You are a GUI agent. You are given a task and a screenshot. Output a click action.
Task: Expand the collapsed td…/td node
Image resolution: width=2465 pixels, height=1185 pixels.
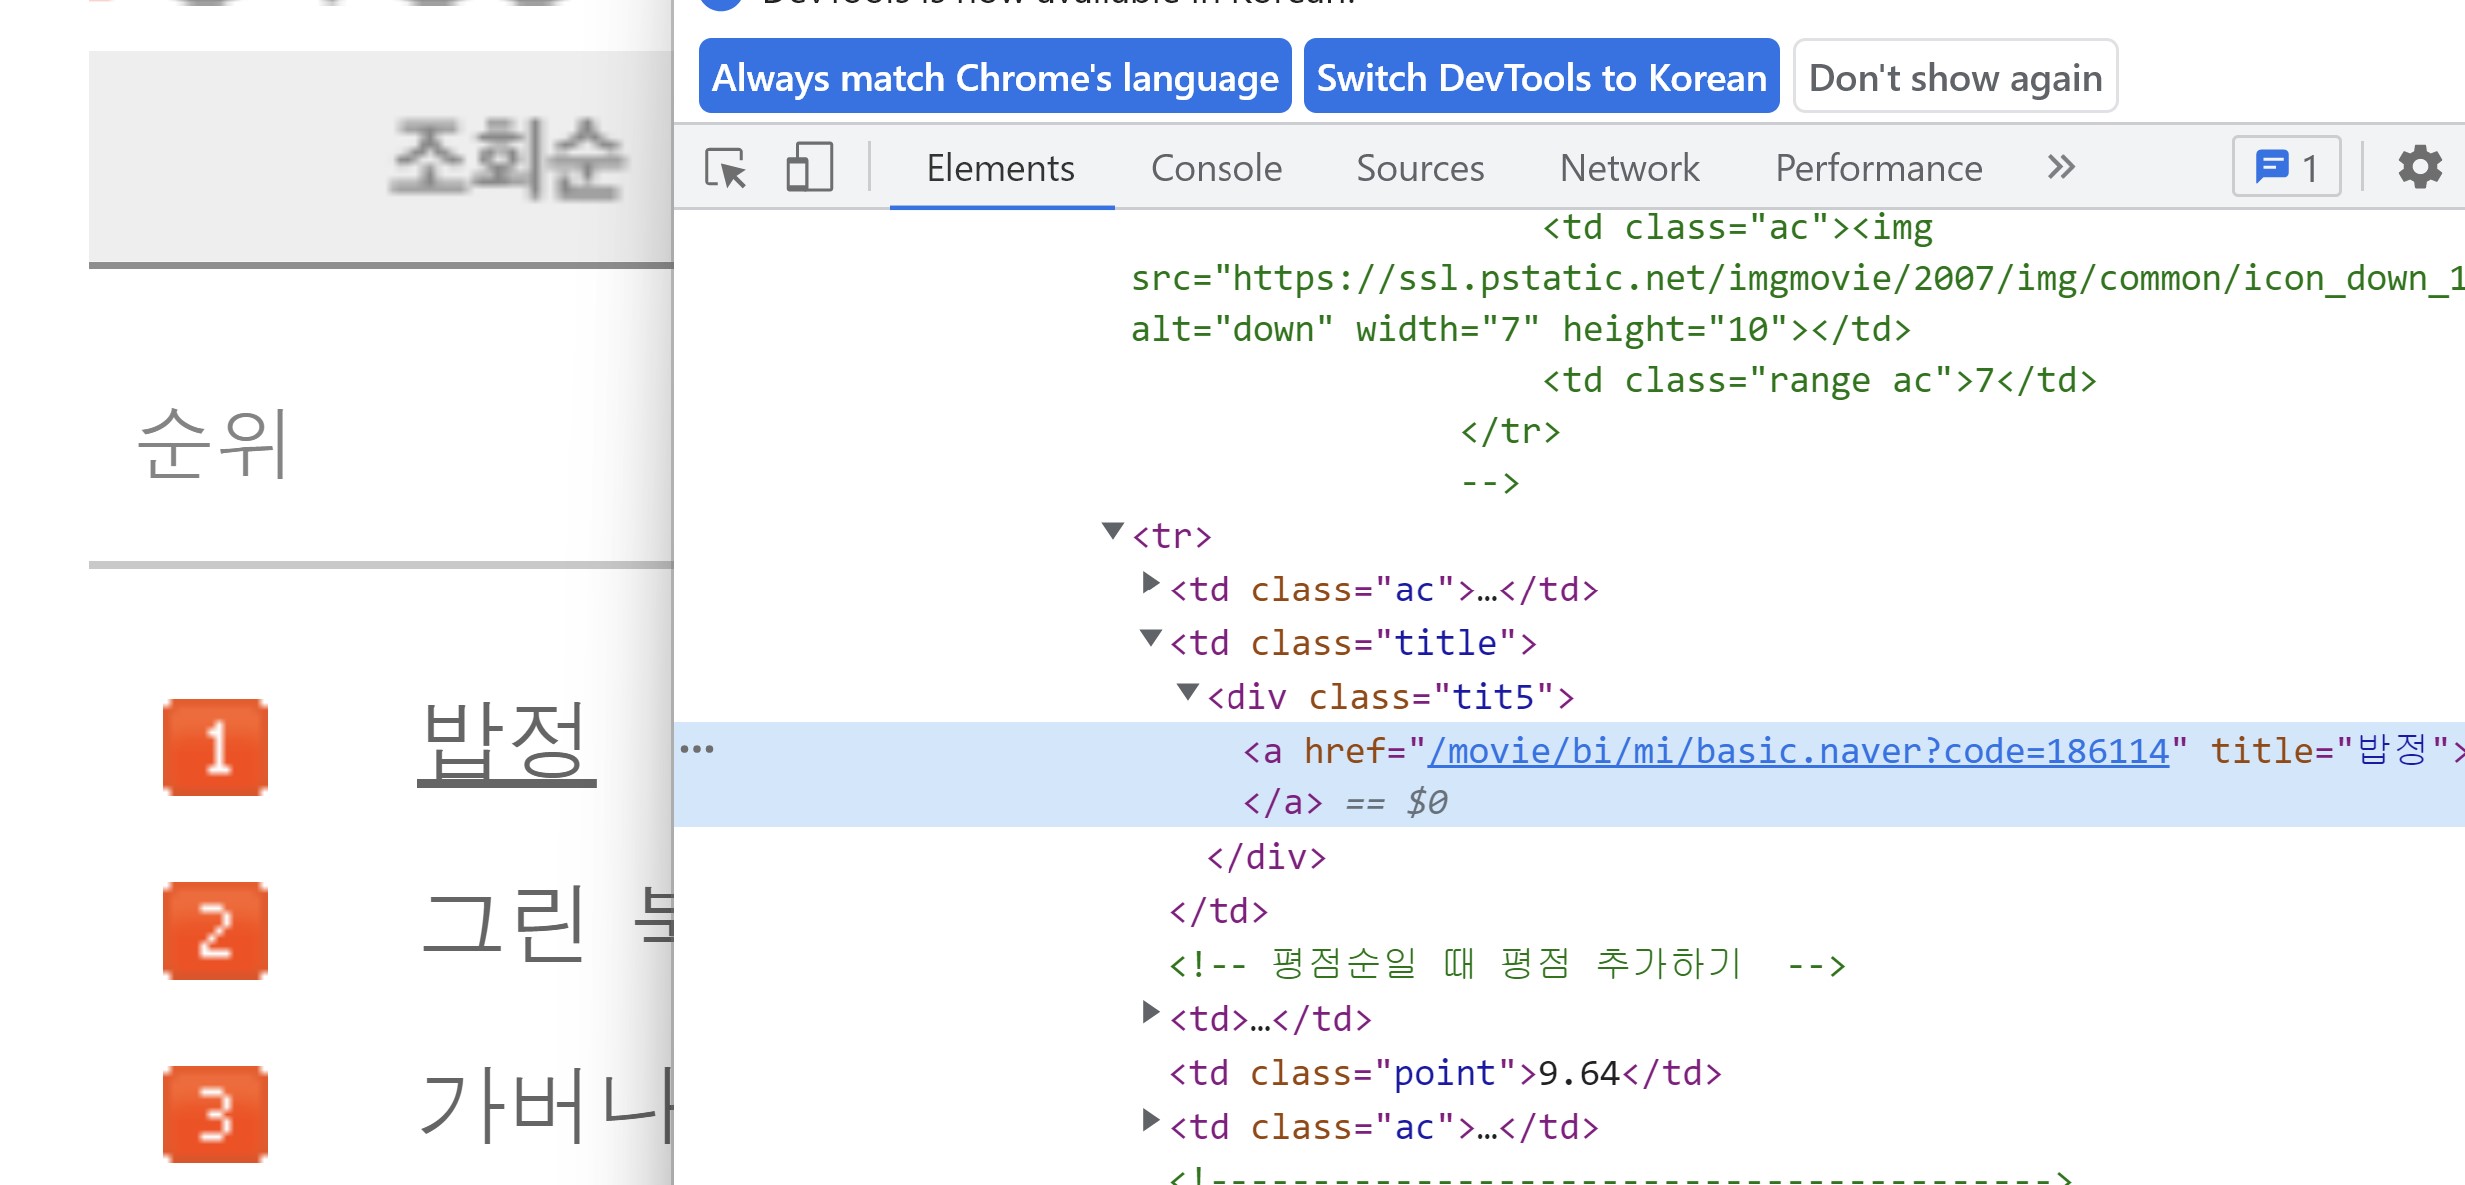coord(1150,1014)
